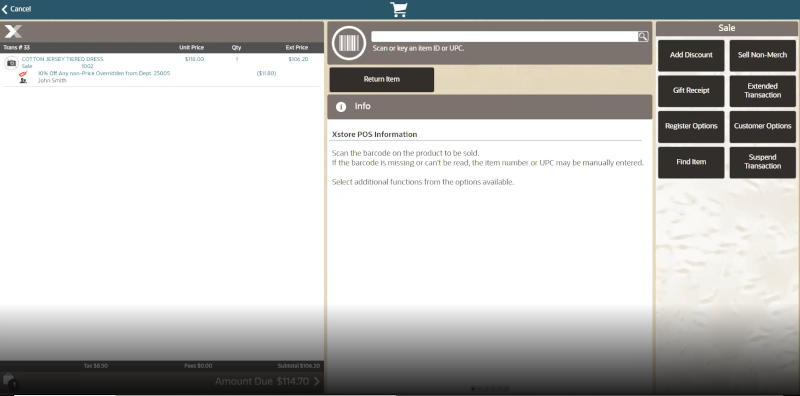This screenshot has height=396, width=800.
Task: Click the ($11.80) discount amount
Action: click(x=266, y=73)
